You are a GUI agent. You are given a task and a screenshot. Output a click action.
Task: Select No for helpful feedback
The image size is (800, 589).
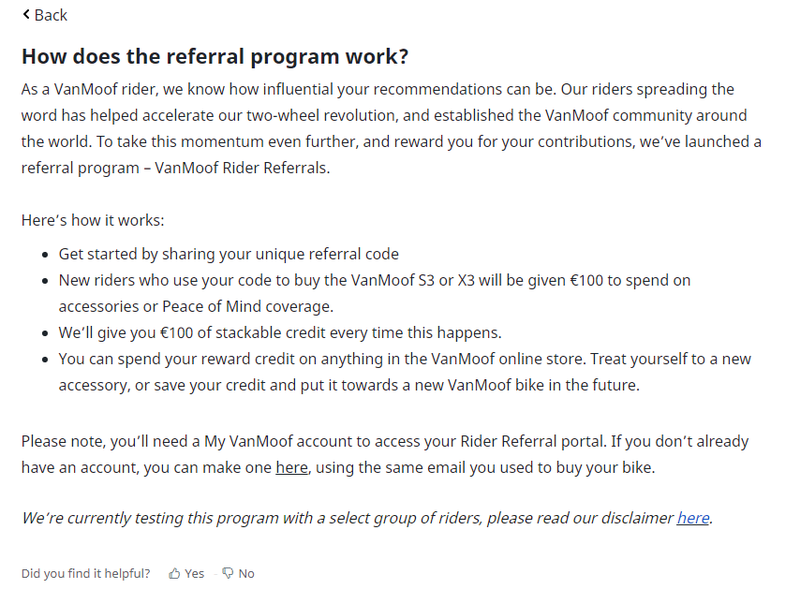pyautogui.click(x=246, y=574)
